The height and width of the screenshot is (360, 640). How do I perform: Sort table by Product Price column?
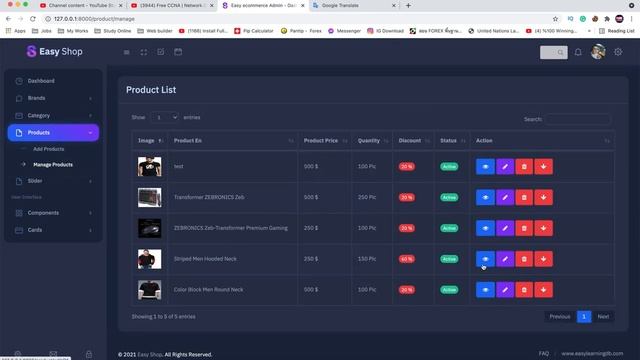[x=325, y=140]
